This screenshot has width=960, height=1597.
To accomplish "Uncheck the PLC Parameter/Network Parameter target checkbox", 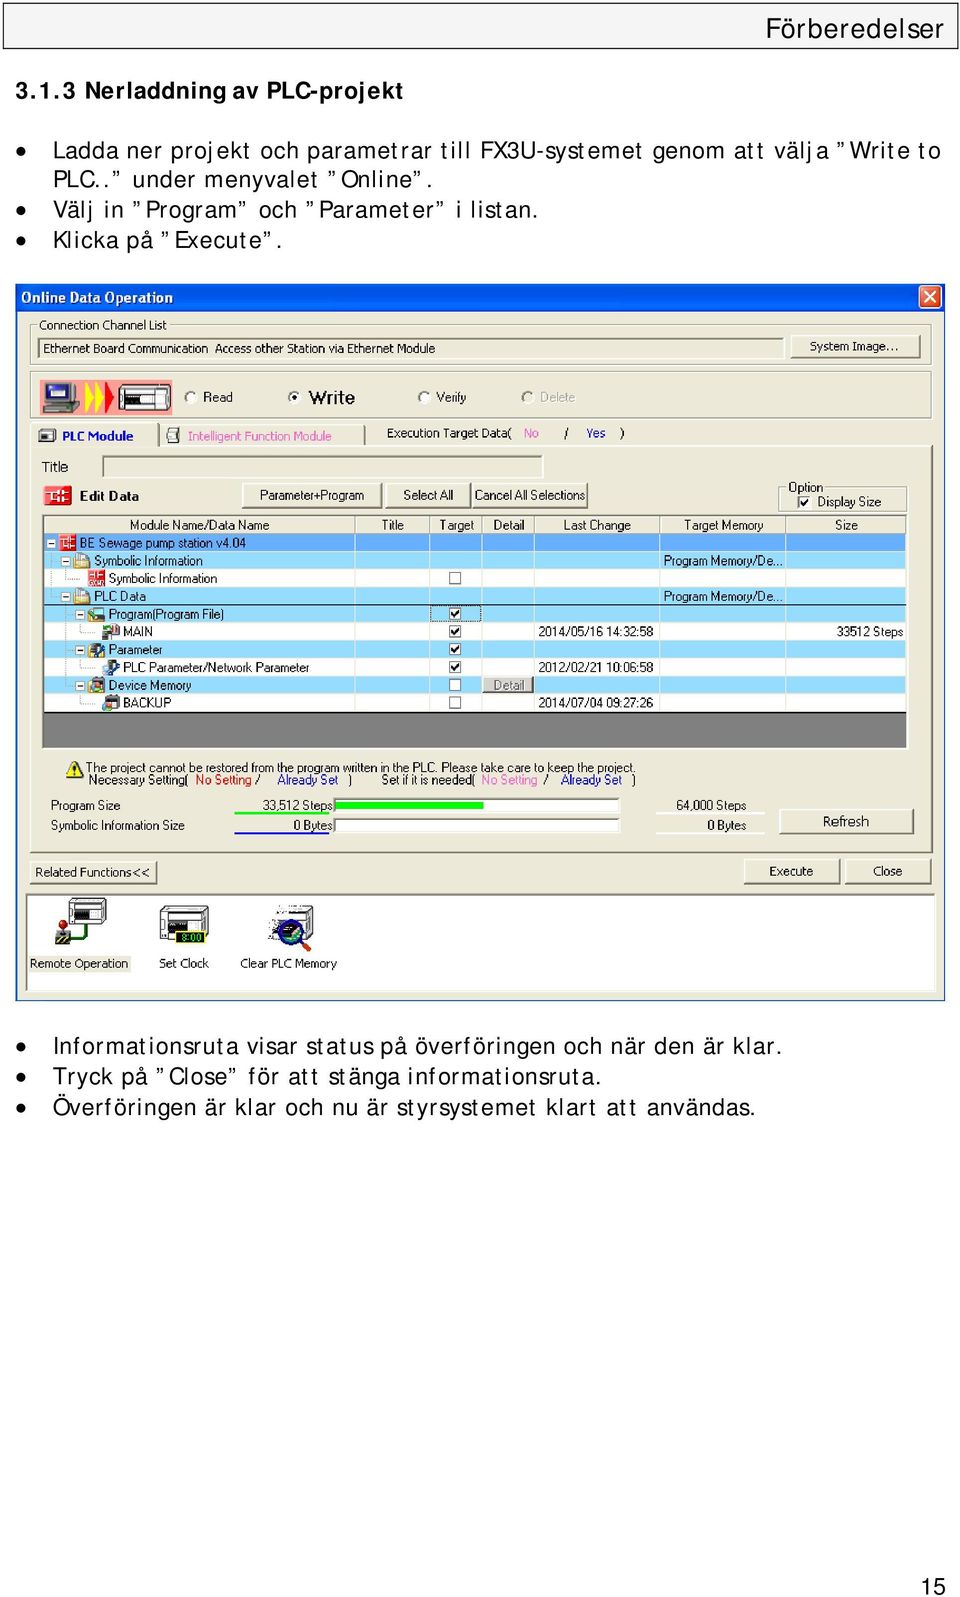I will coord(455,667).
